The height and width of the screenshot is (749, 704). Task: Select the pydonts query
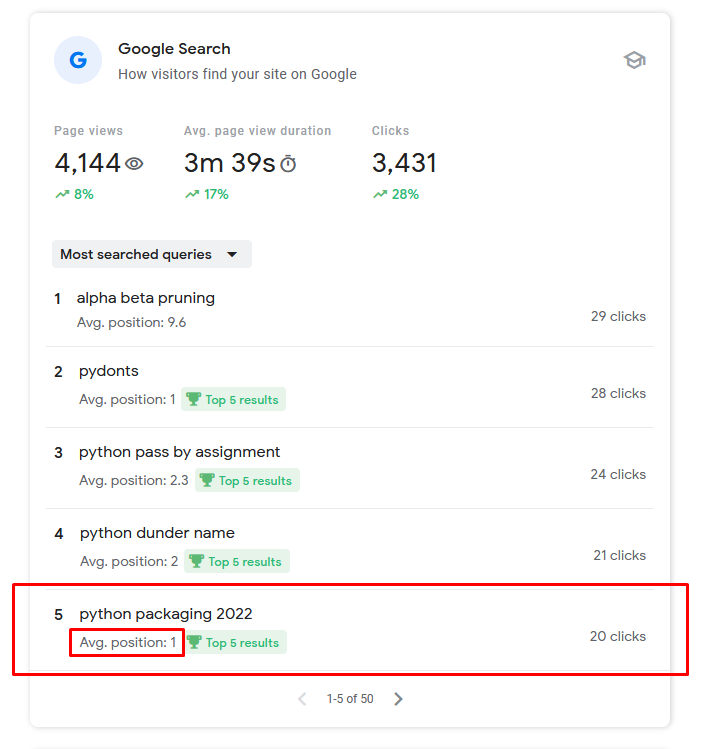(x=108, y=371)
